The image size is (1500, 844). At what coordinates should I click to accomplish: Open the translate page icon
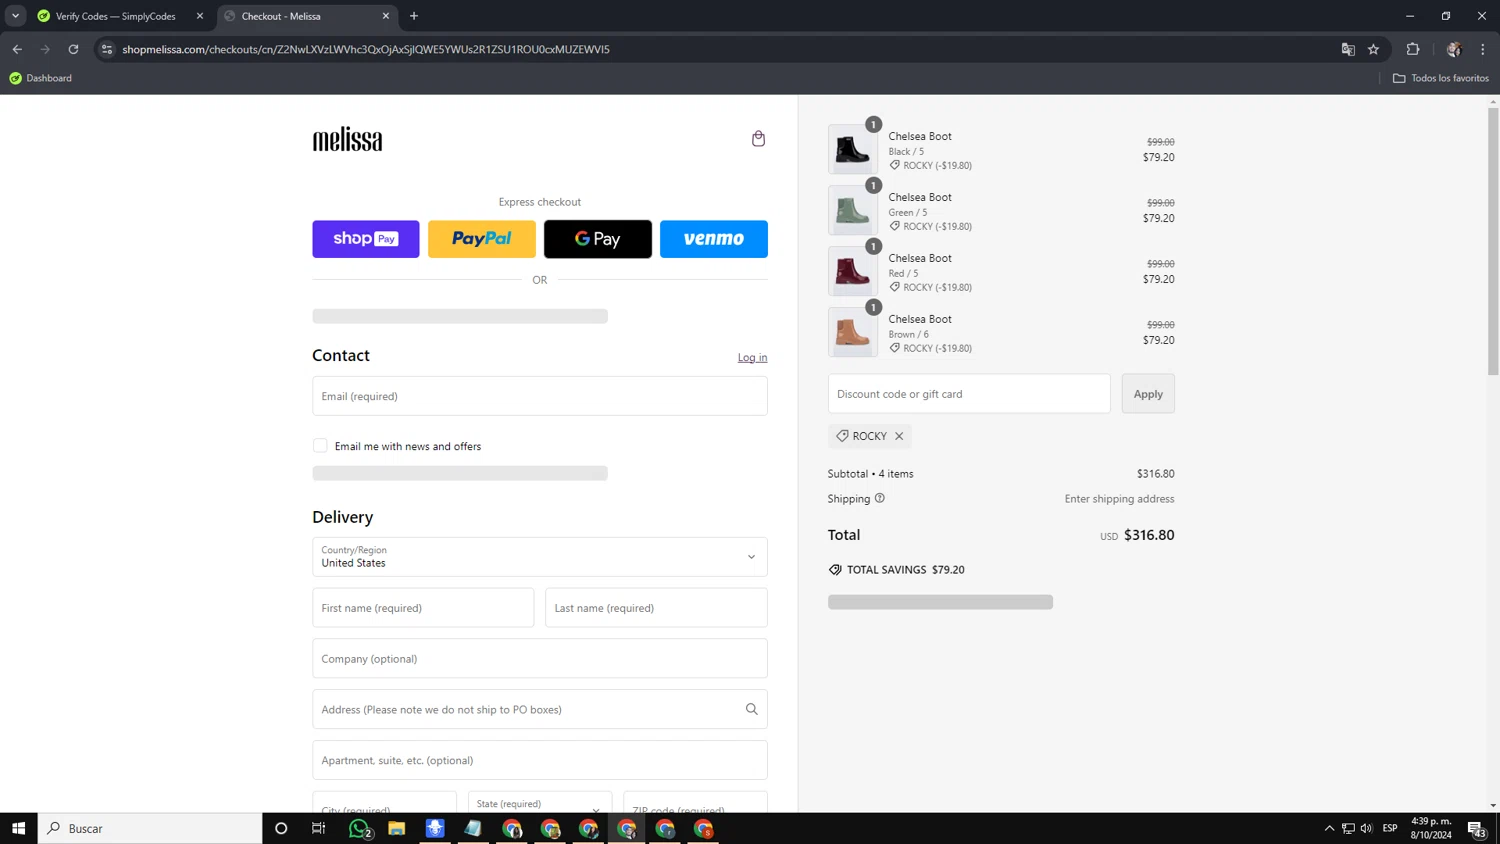pyautogui.click(x=1348, y=49)
